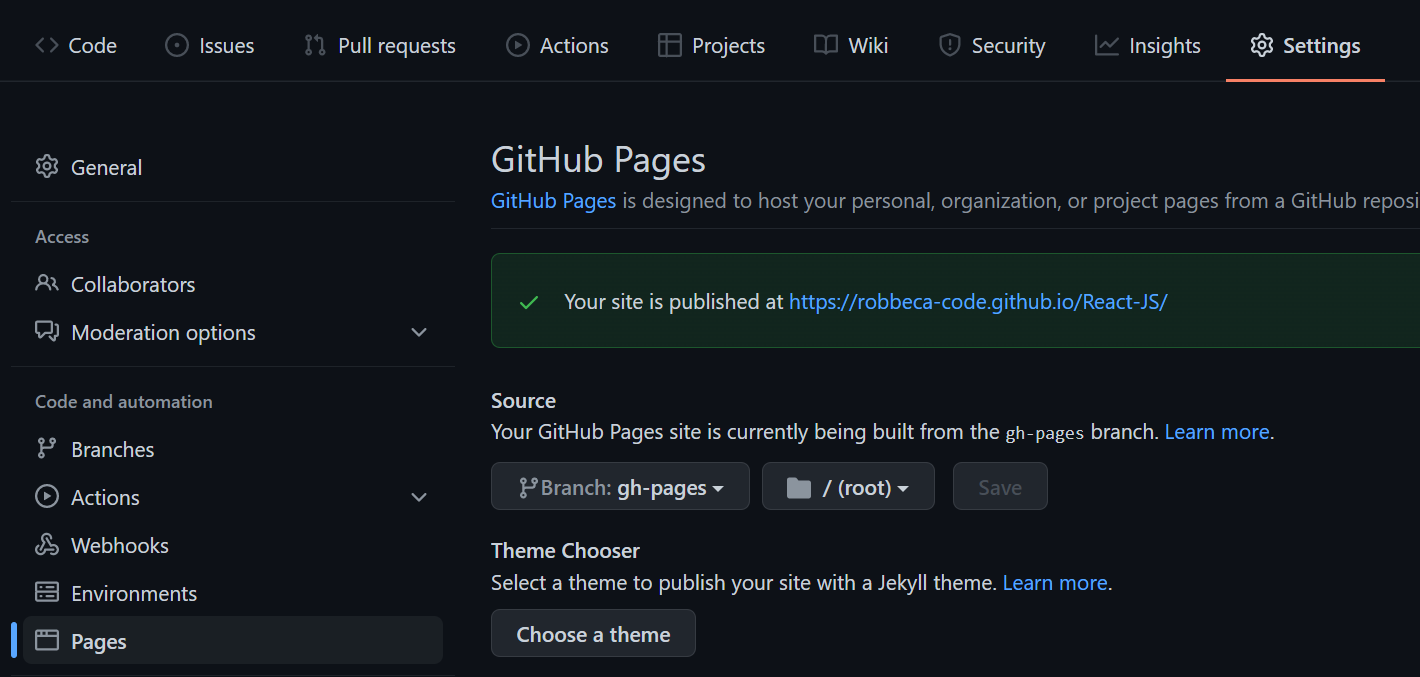Click the Source section heading

523,400
